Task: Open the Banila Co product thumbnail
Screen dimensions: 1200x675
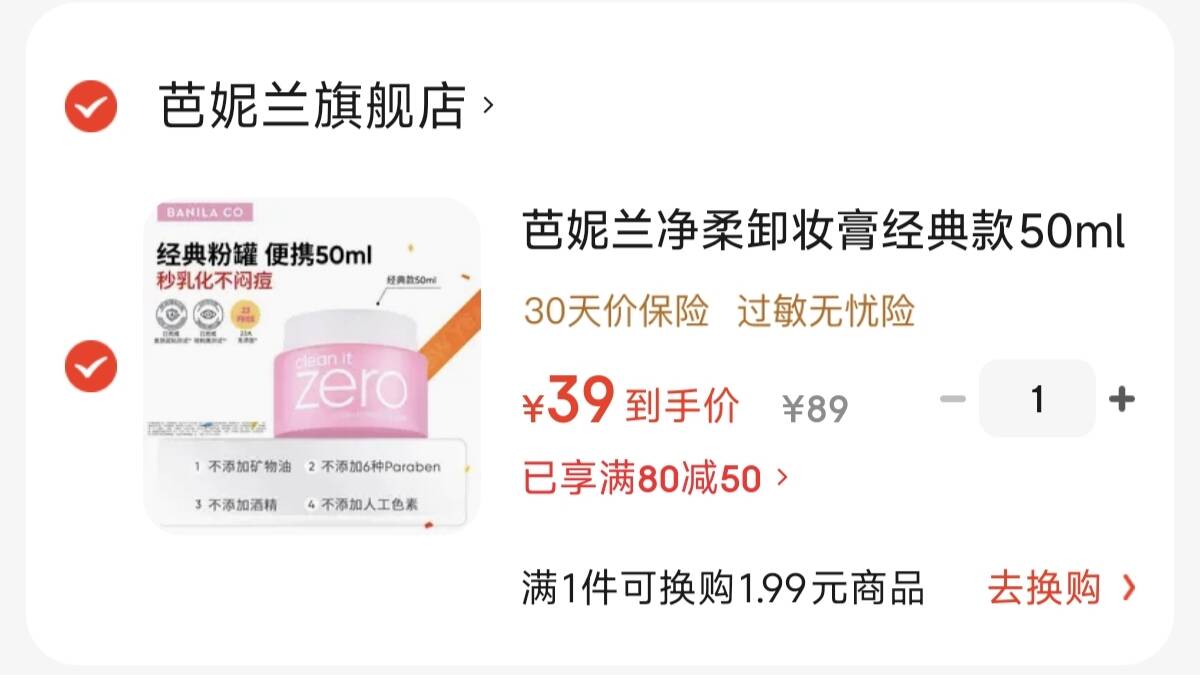Action: pos(313,364)
